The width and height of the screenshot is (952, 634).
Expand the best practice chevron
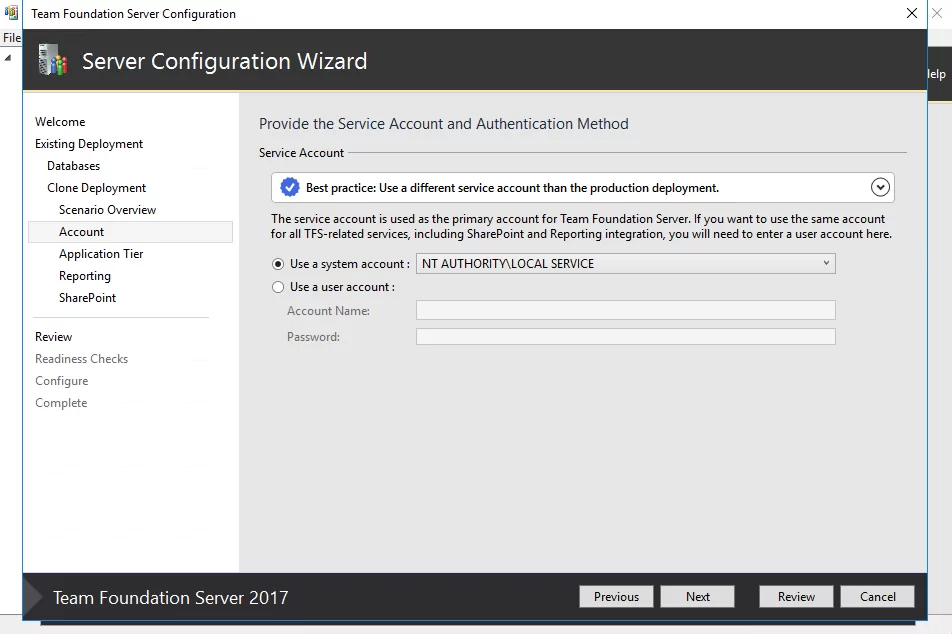(x=880, y=187)
